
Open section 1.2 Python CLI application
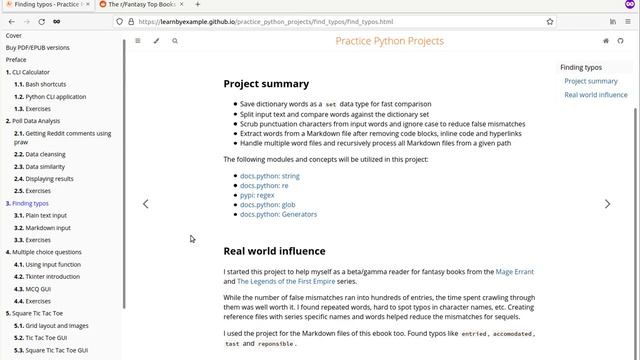[50, 97]
